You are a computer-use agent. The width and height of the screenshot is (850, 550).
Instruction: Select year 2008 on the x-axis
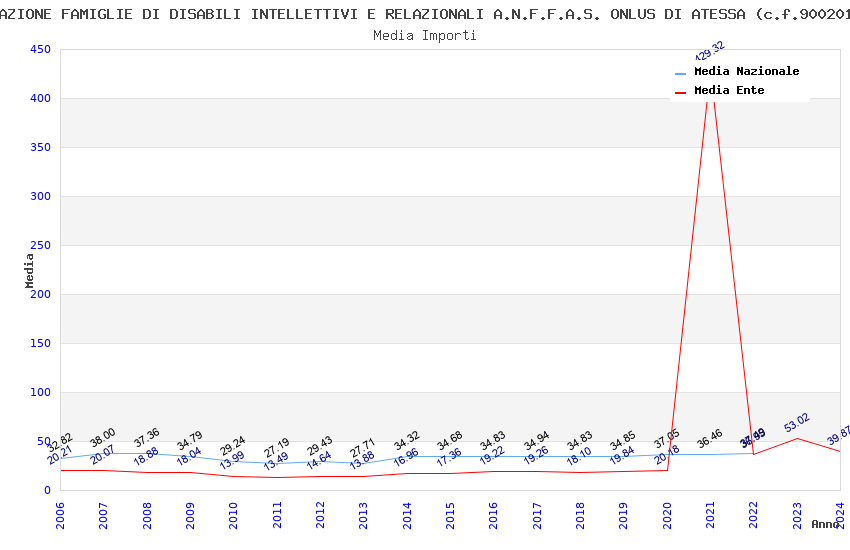click(x=147, y=515)
